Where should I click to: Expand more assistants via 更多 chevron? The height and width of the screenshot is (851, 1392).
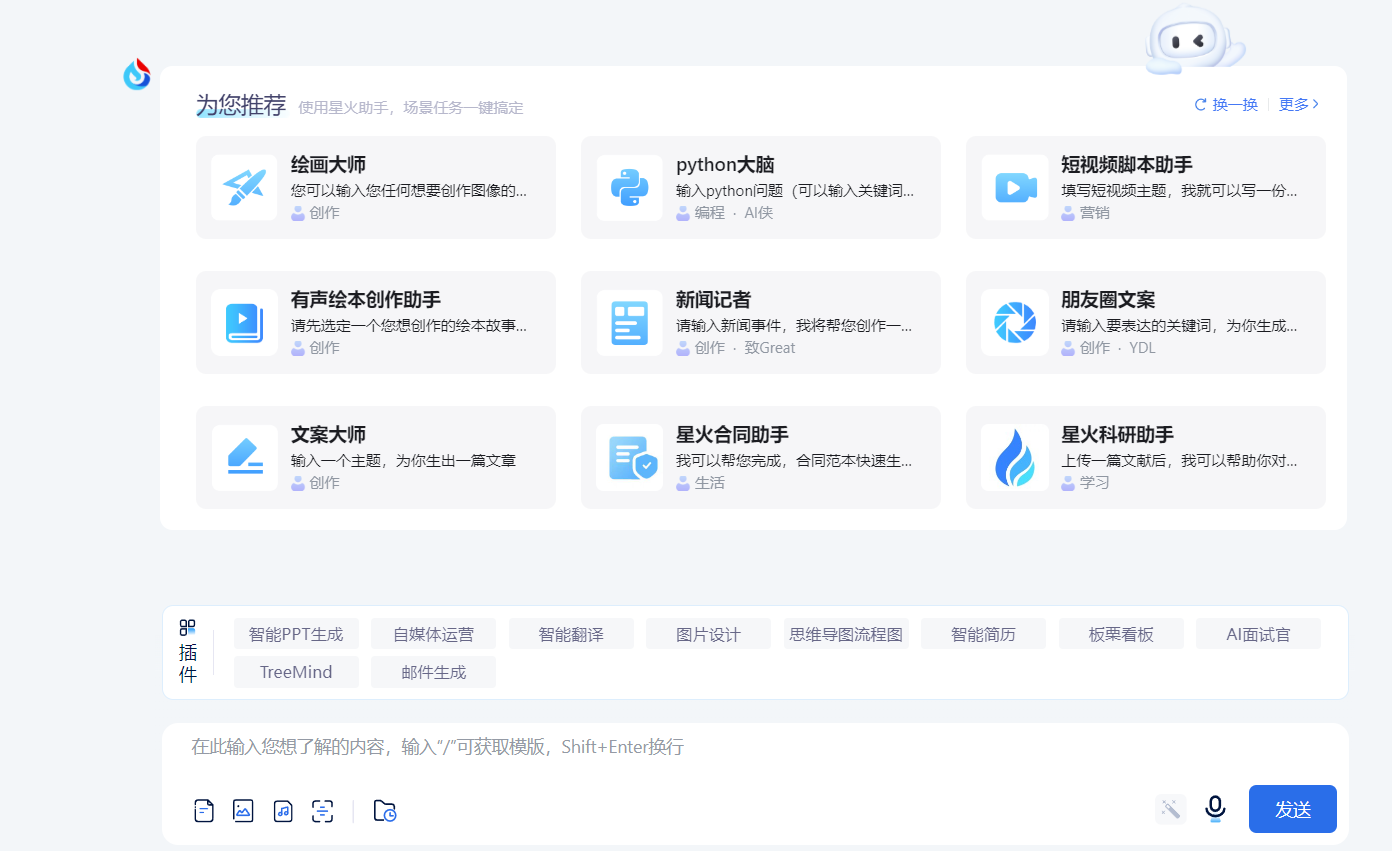tap(1299, 104)
